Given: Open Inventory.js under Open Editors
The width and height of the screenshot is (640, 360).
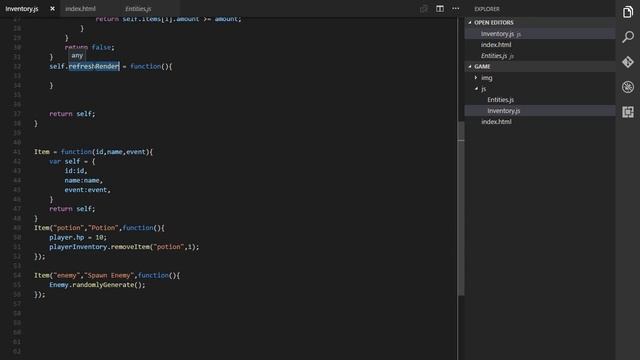Looking at the screenshot, I should click(540, 34).
